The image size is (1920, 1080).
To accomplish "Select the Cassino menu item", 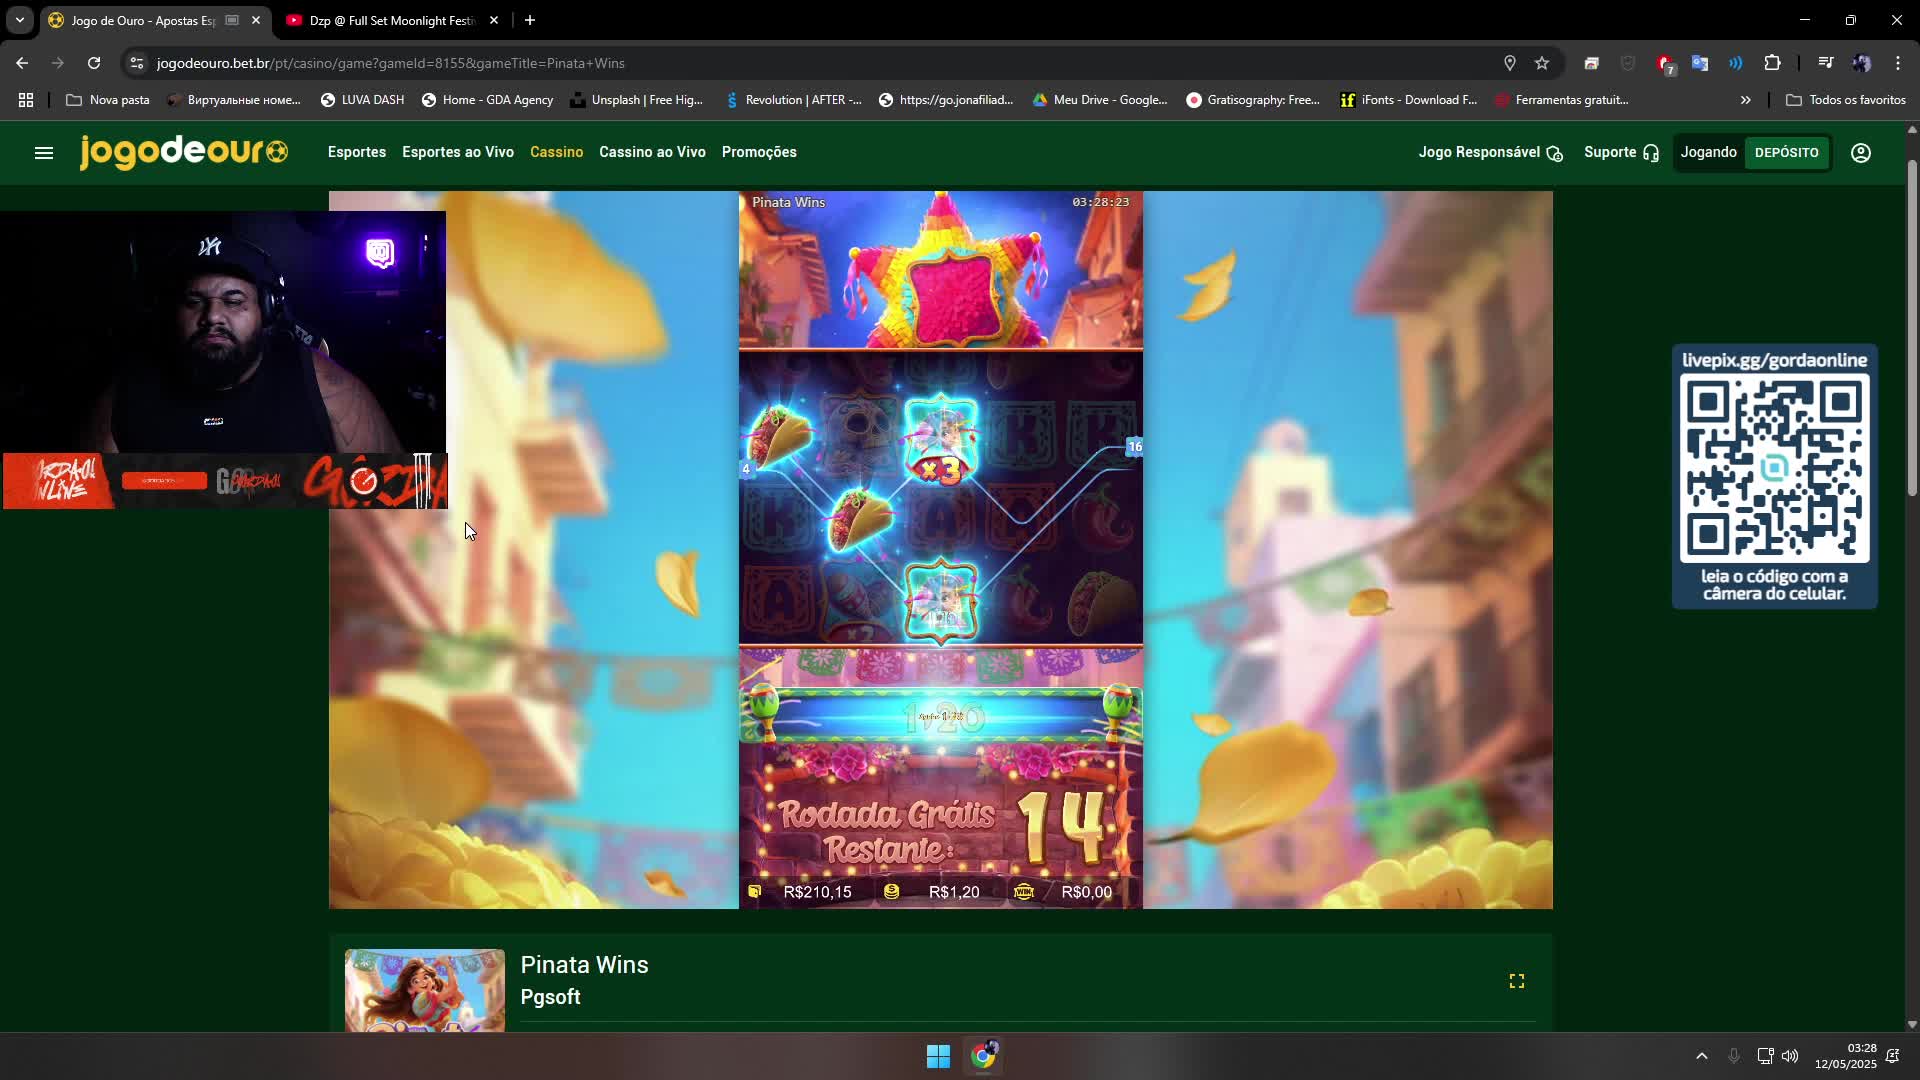I will click(x=557, y=152).
